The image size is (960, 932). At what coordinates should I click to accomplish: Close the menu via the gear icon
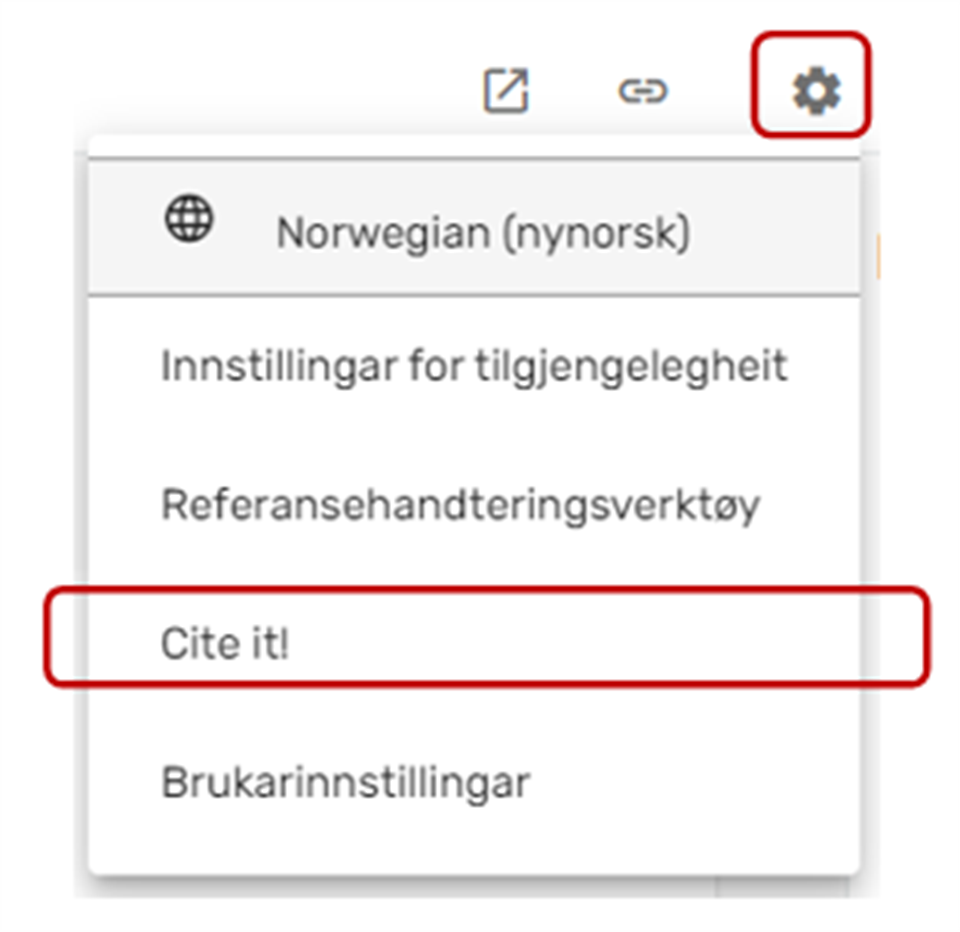(816, 92)
